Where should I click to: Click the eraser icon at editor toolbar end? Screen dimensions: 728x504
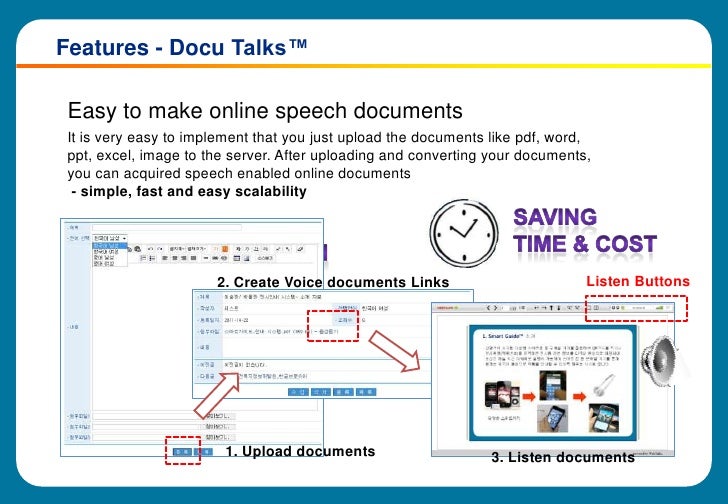point(300,249)
